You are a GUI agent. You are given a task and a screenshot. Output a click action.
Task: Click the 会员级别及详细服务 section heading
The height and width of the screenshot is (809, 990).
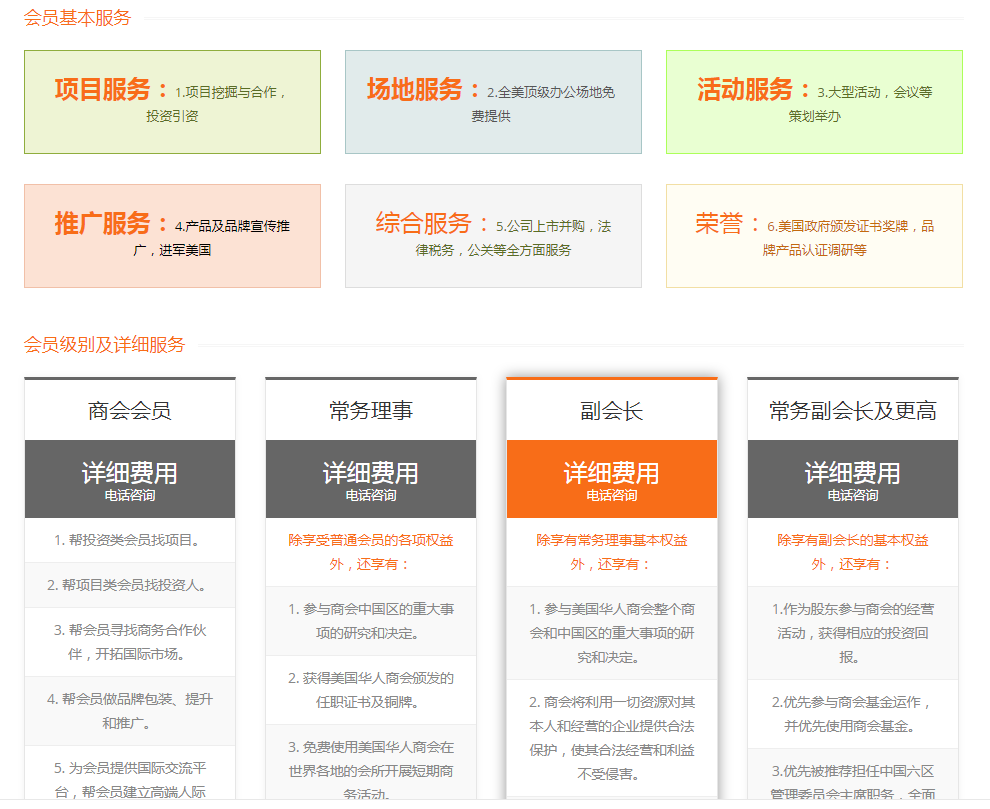104,345
